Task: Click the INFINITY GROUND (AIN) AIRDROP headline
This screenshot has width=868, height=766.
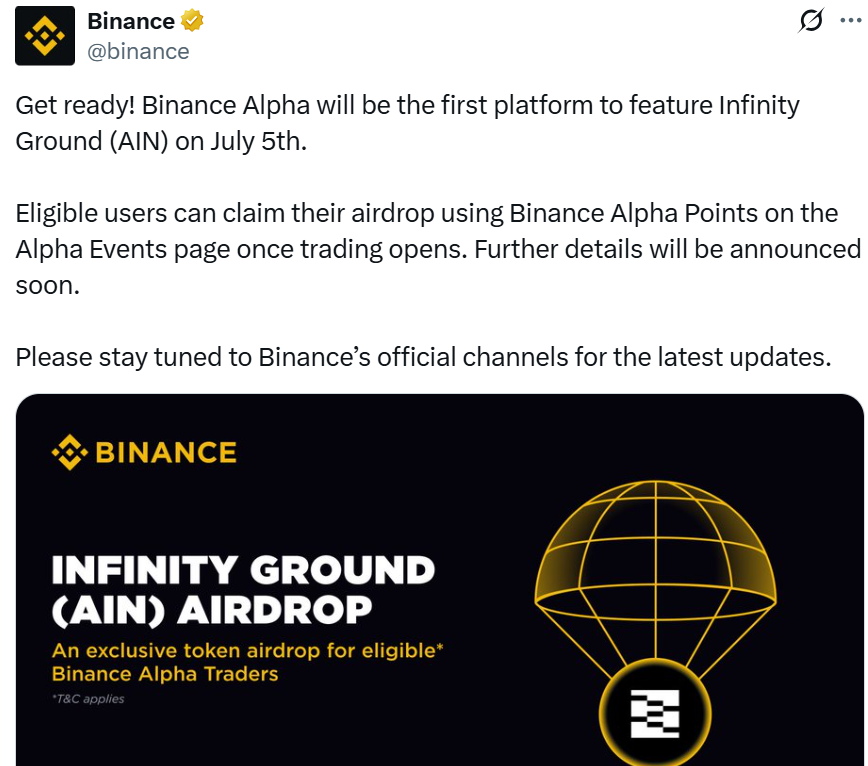Action: (x=244, y=590)
